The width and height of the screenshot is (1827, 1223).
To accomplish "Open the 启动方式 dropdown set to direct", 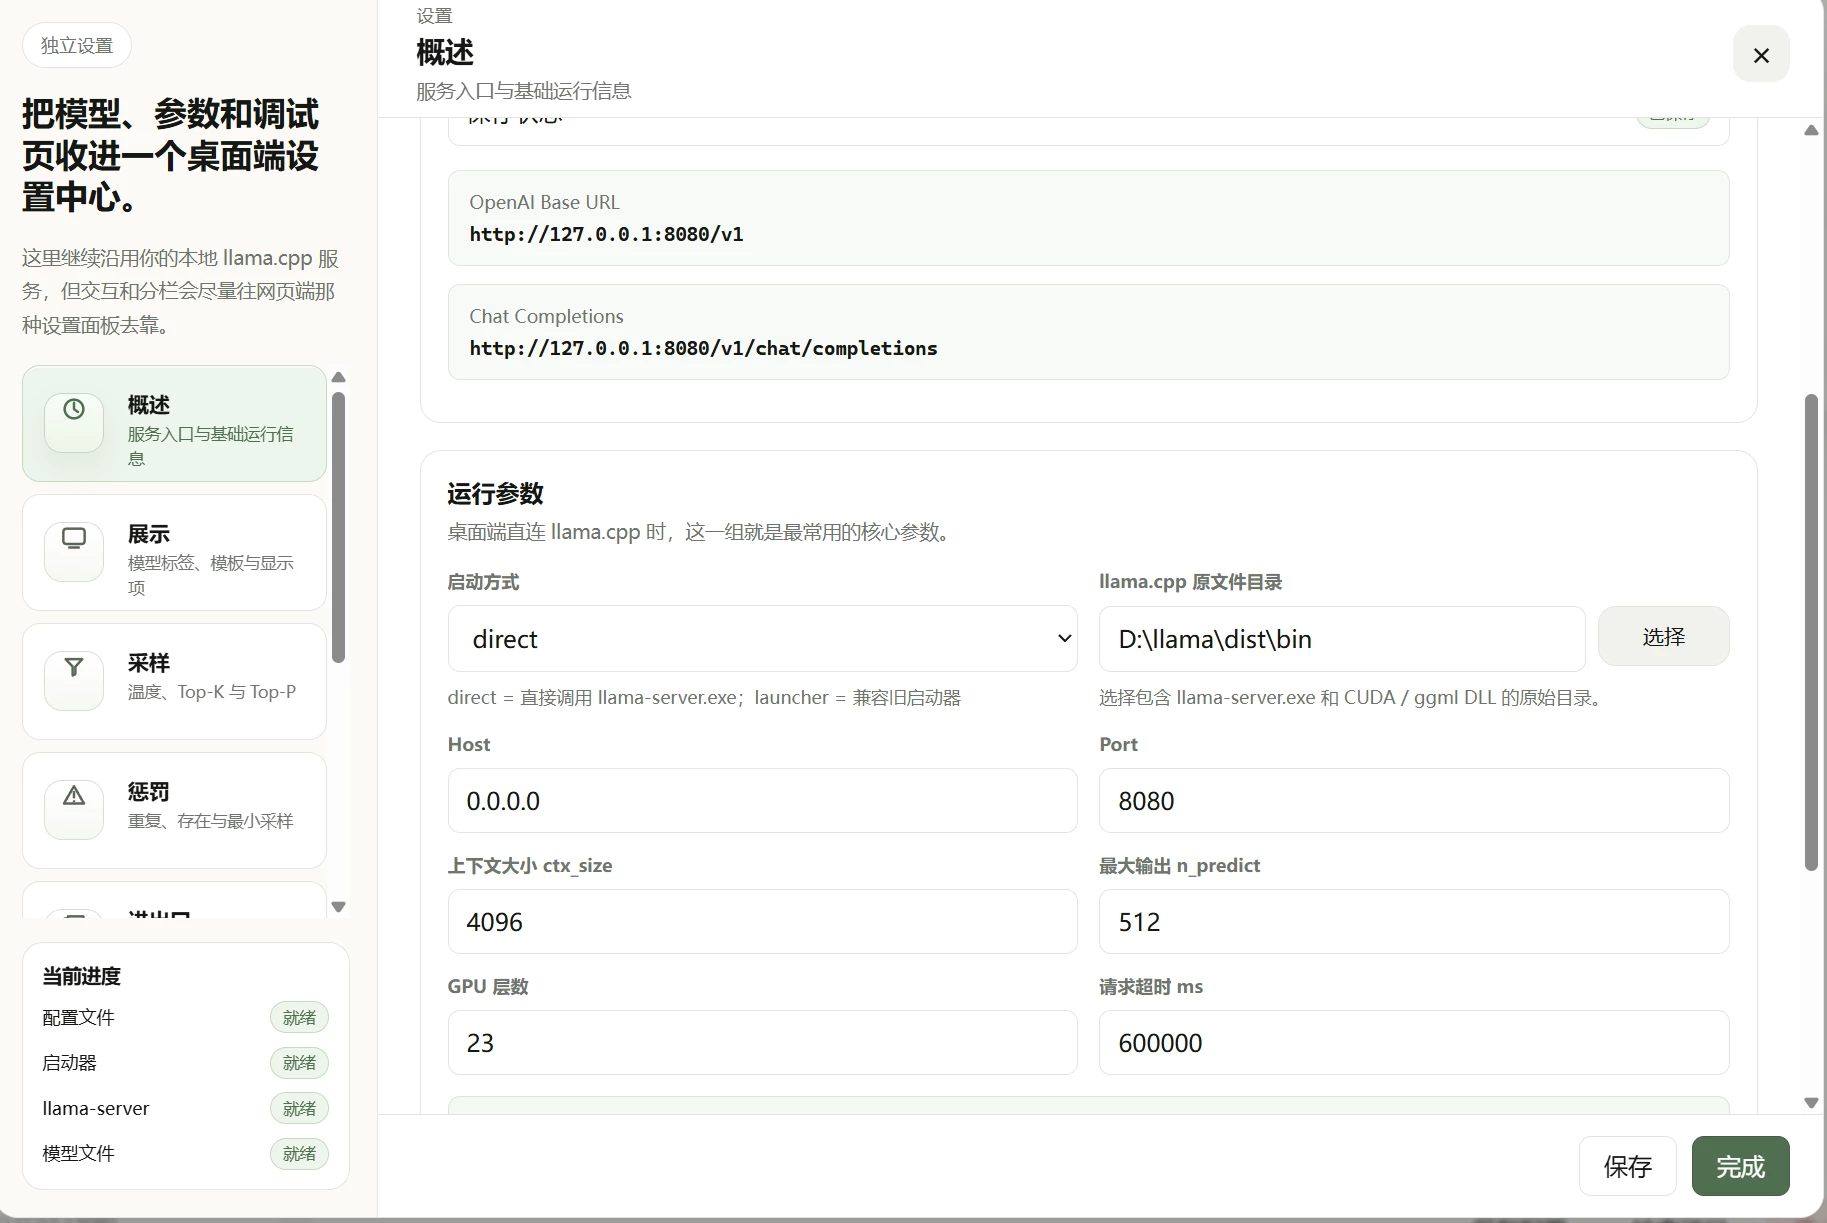I will [763, 639].
